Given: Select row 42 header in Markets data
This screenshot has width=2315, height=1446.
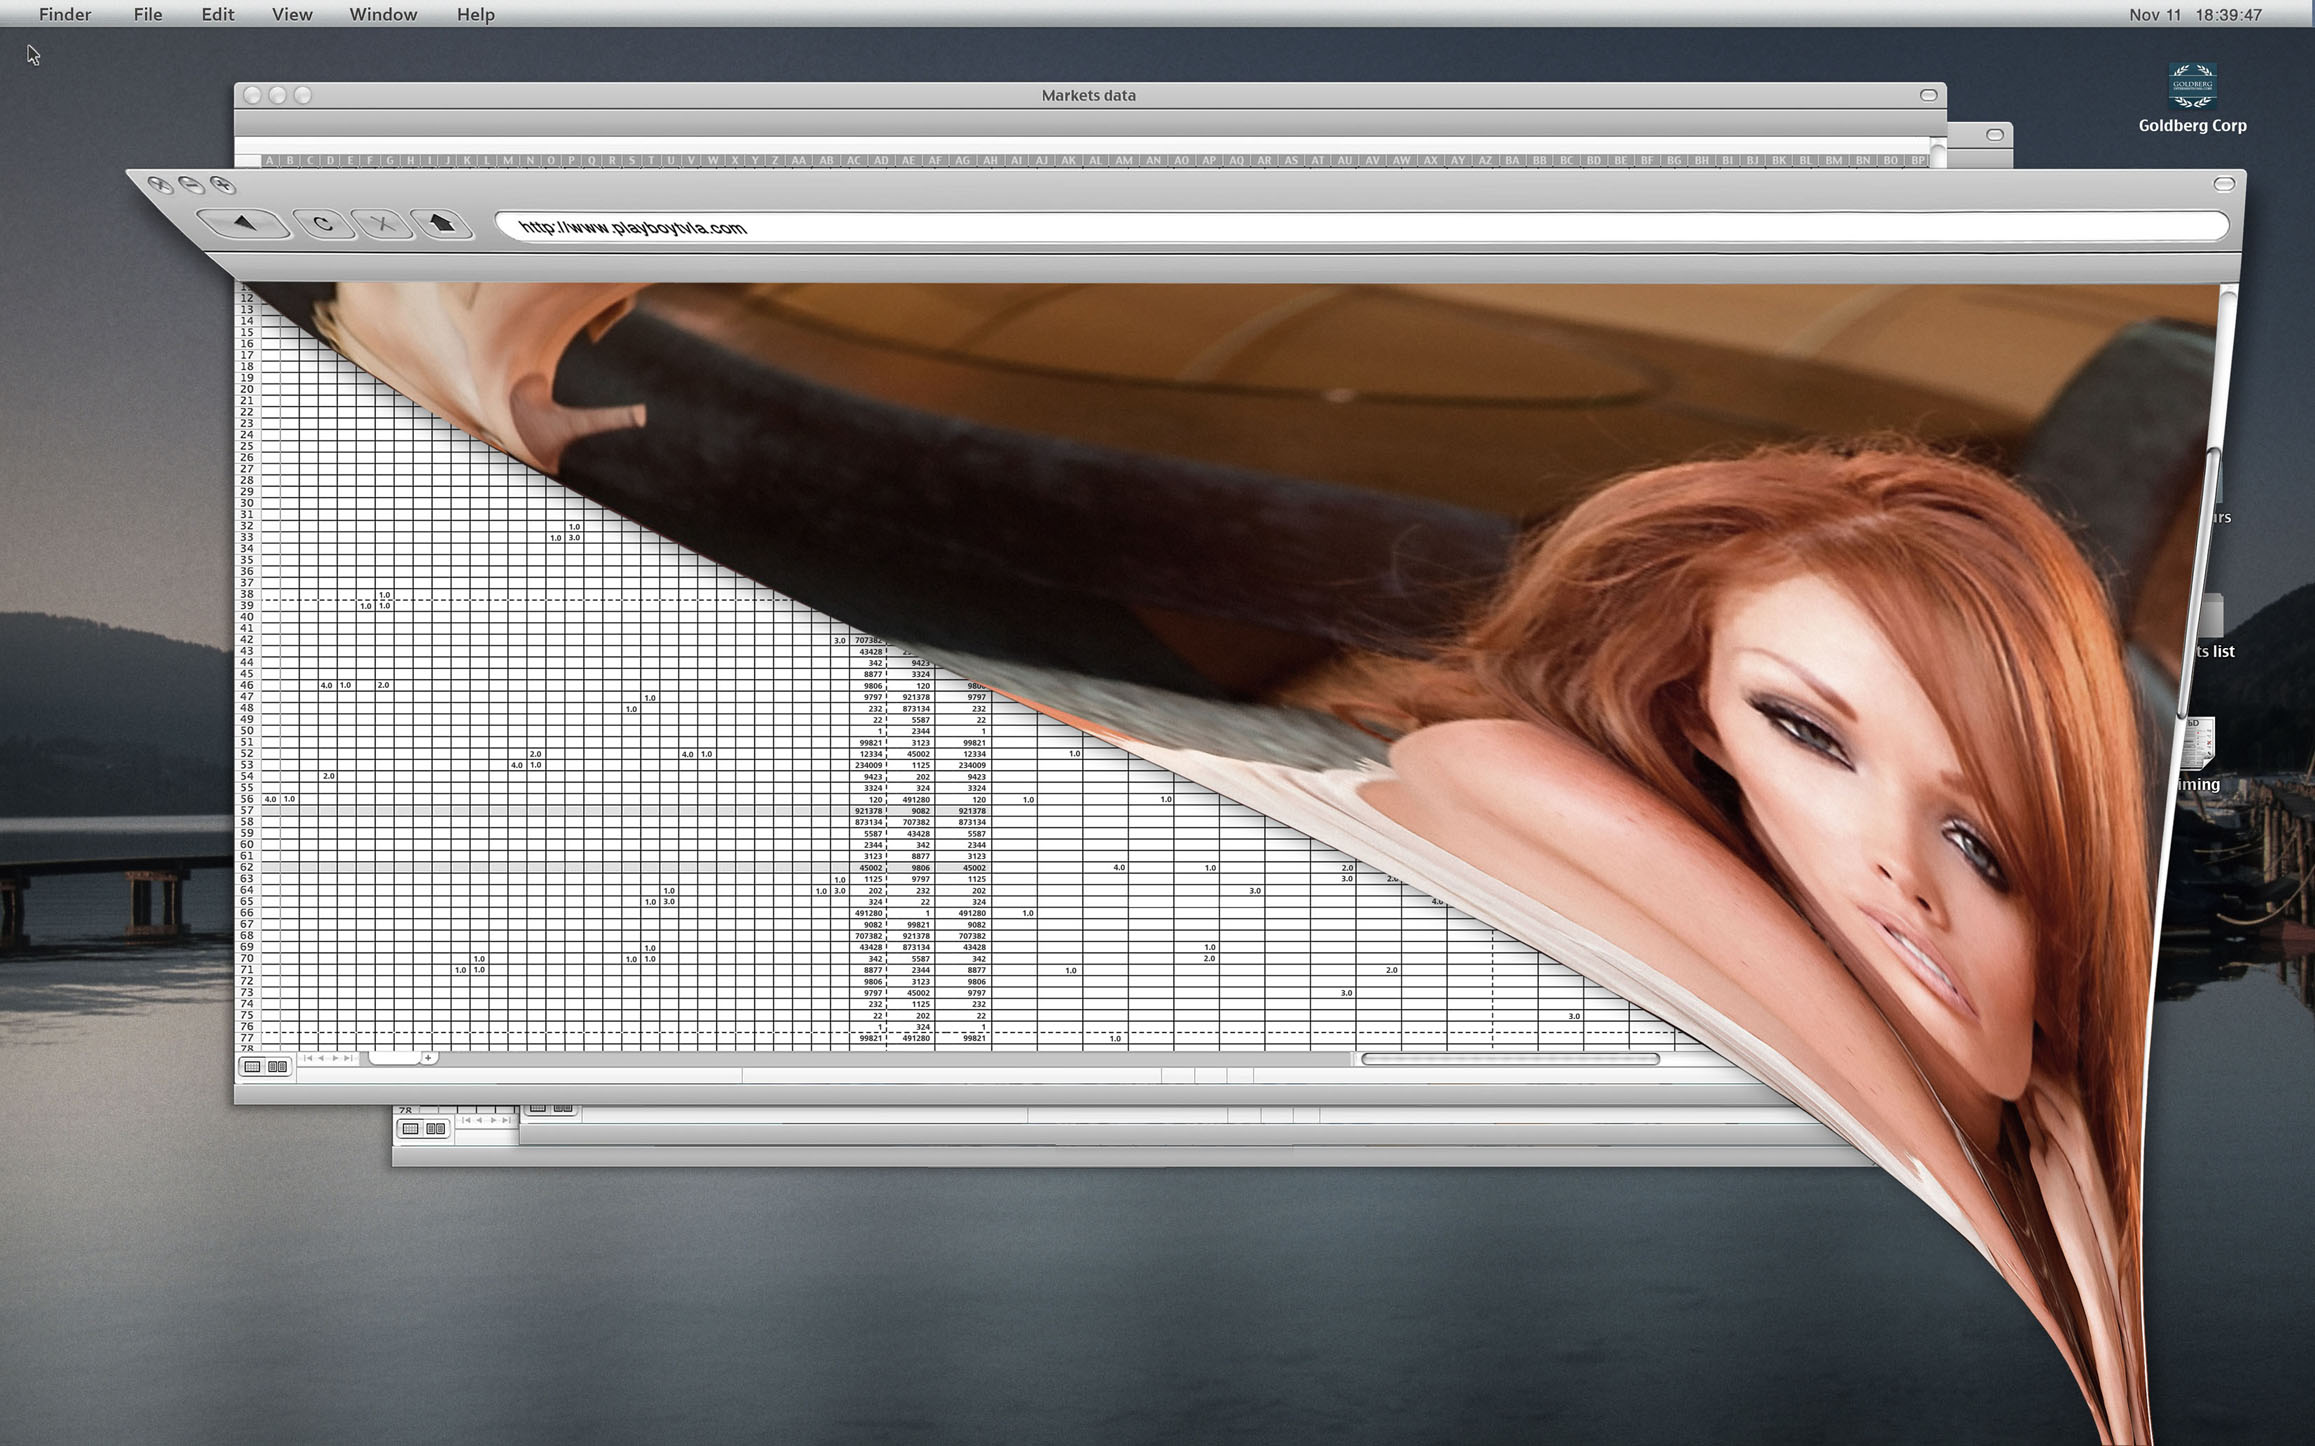Looking at the screenshot, I should coord(247,640).
